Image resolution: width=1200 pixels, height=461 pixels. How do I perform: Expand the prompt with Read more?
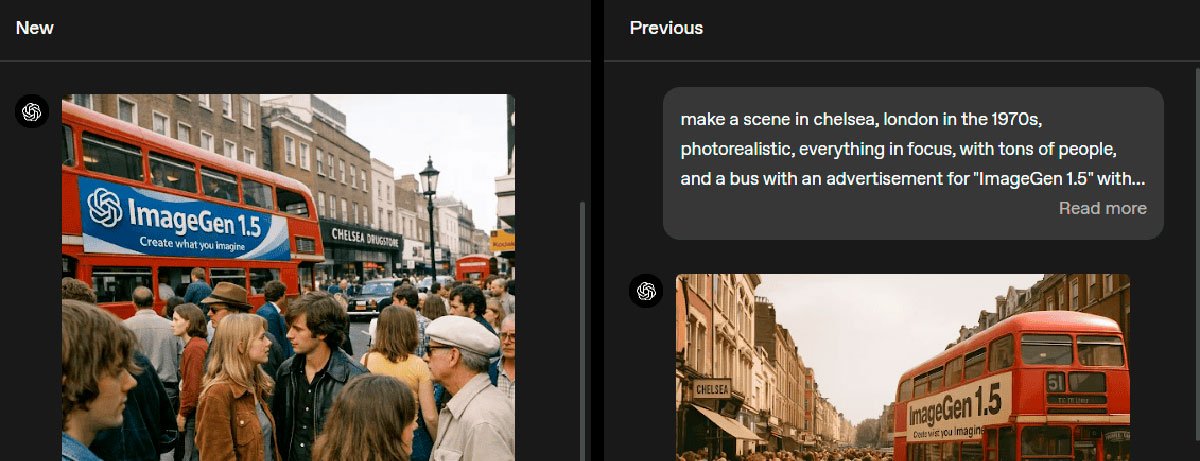coord(1102,208)
